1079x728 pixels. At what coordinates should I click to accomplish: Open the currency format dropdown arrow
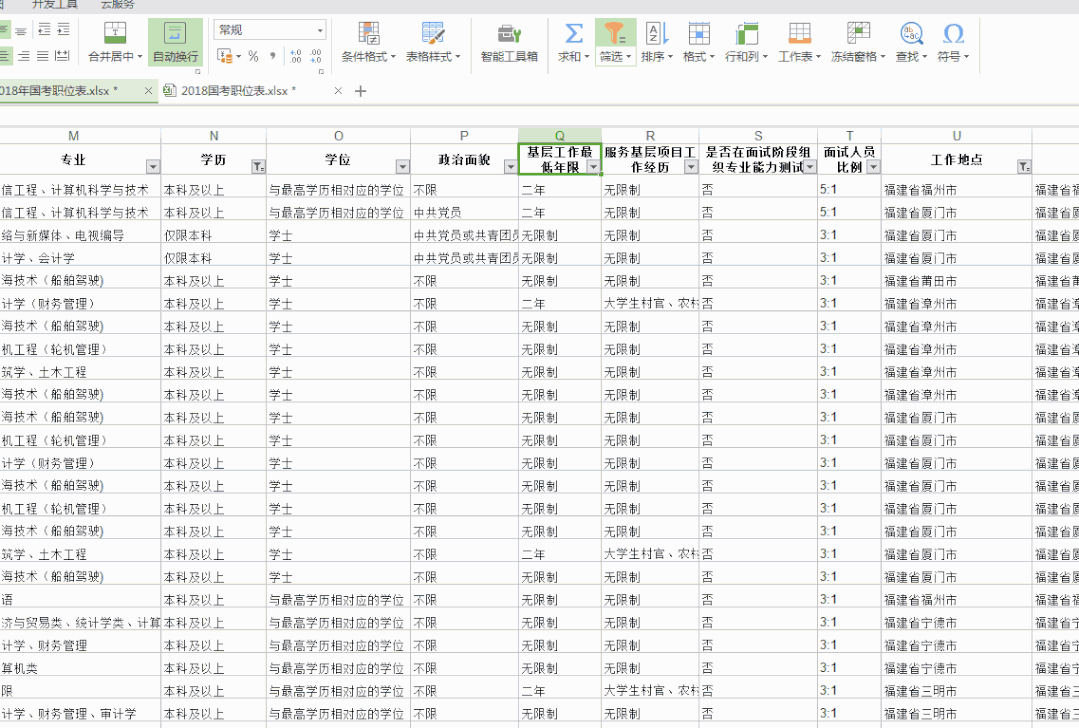click(238, 56)
